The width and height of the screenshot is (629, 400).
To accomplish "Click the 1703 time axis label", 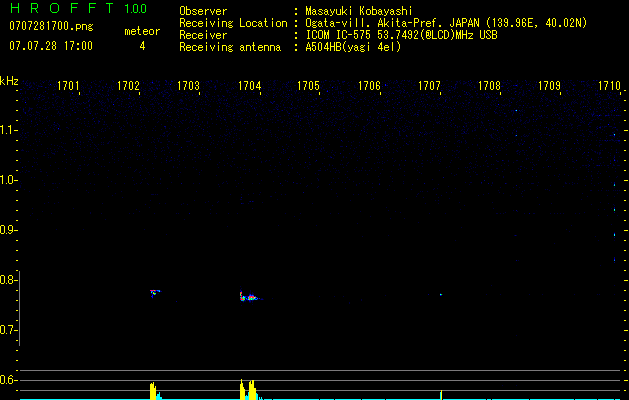I will pos(189,85).
